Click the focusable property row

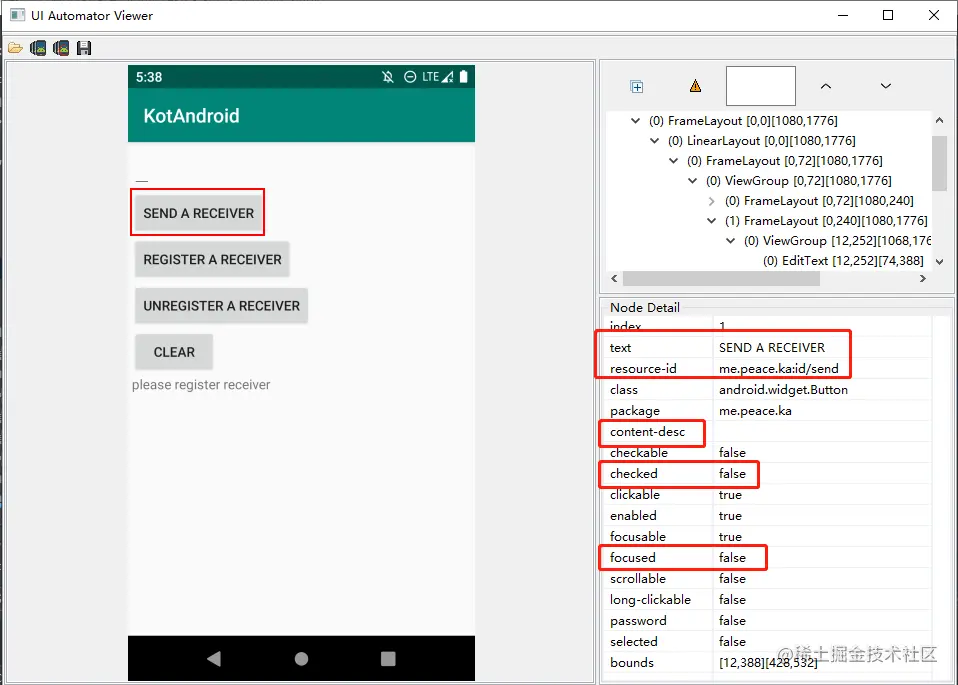[x=768, y=537]
